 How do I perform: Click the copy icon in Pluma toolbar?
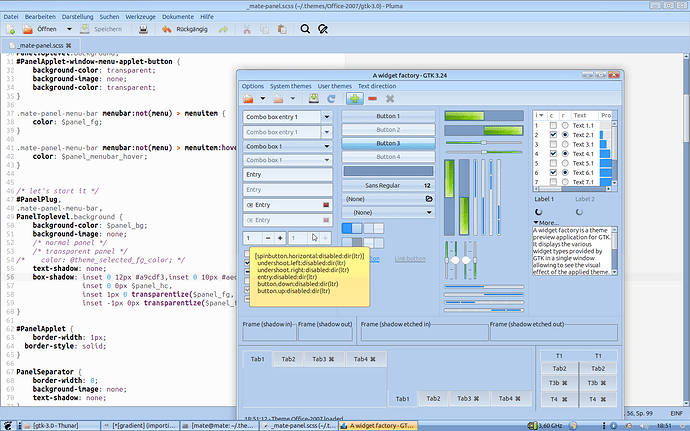tap(264, 29)
